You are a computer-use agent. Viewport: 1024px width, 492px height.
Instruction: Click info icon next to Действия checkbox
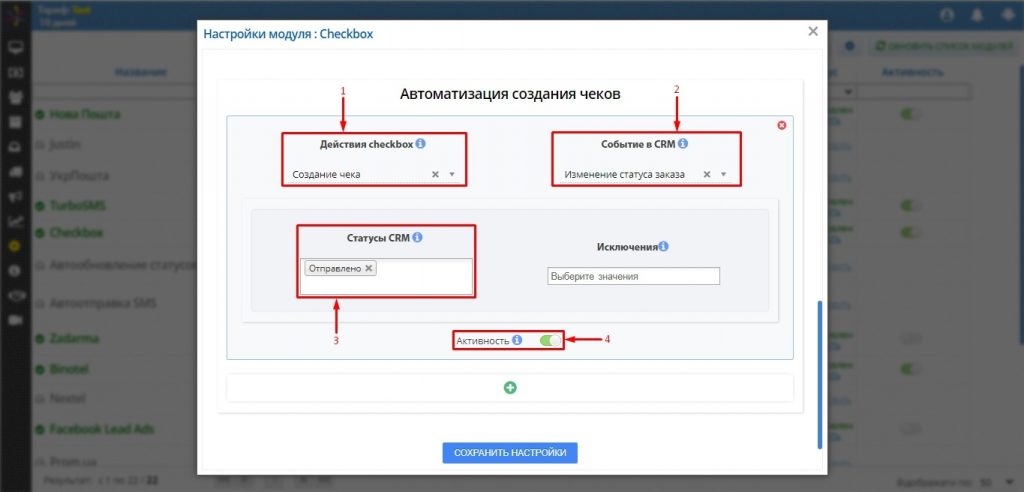tap(420, 144)
